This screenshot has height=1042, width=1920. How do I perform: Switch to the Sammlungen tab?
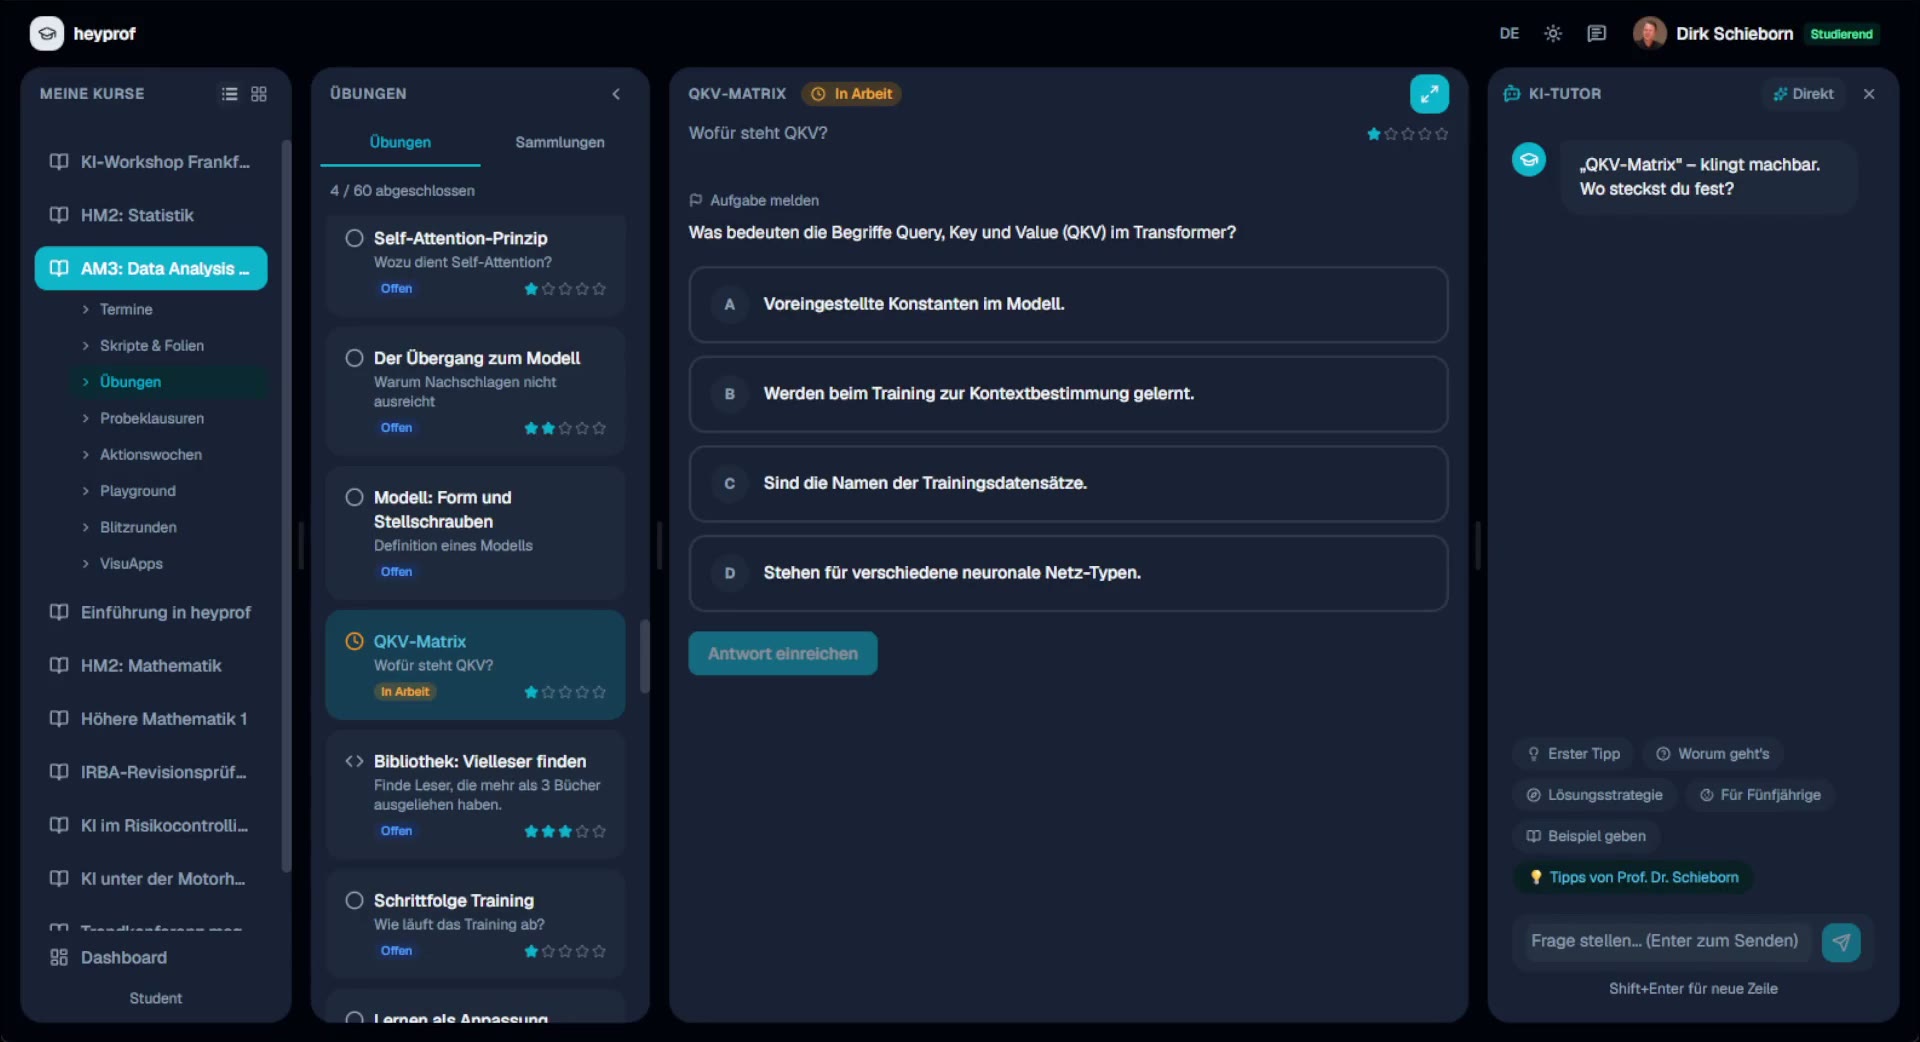tap(560, 143)
